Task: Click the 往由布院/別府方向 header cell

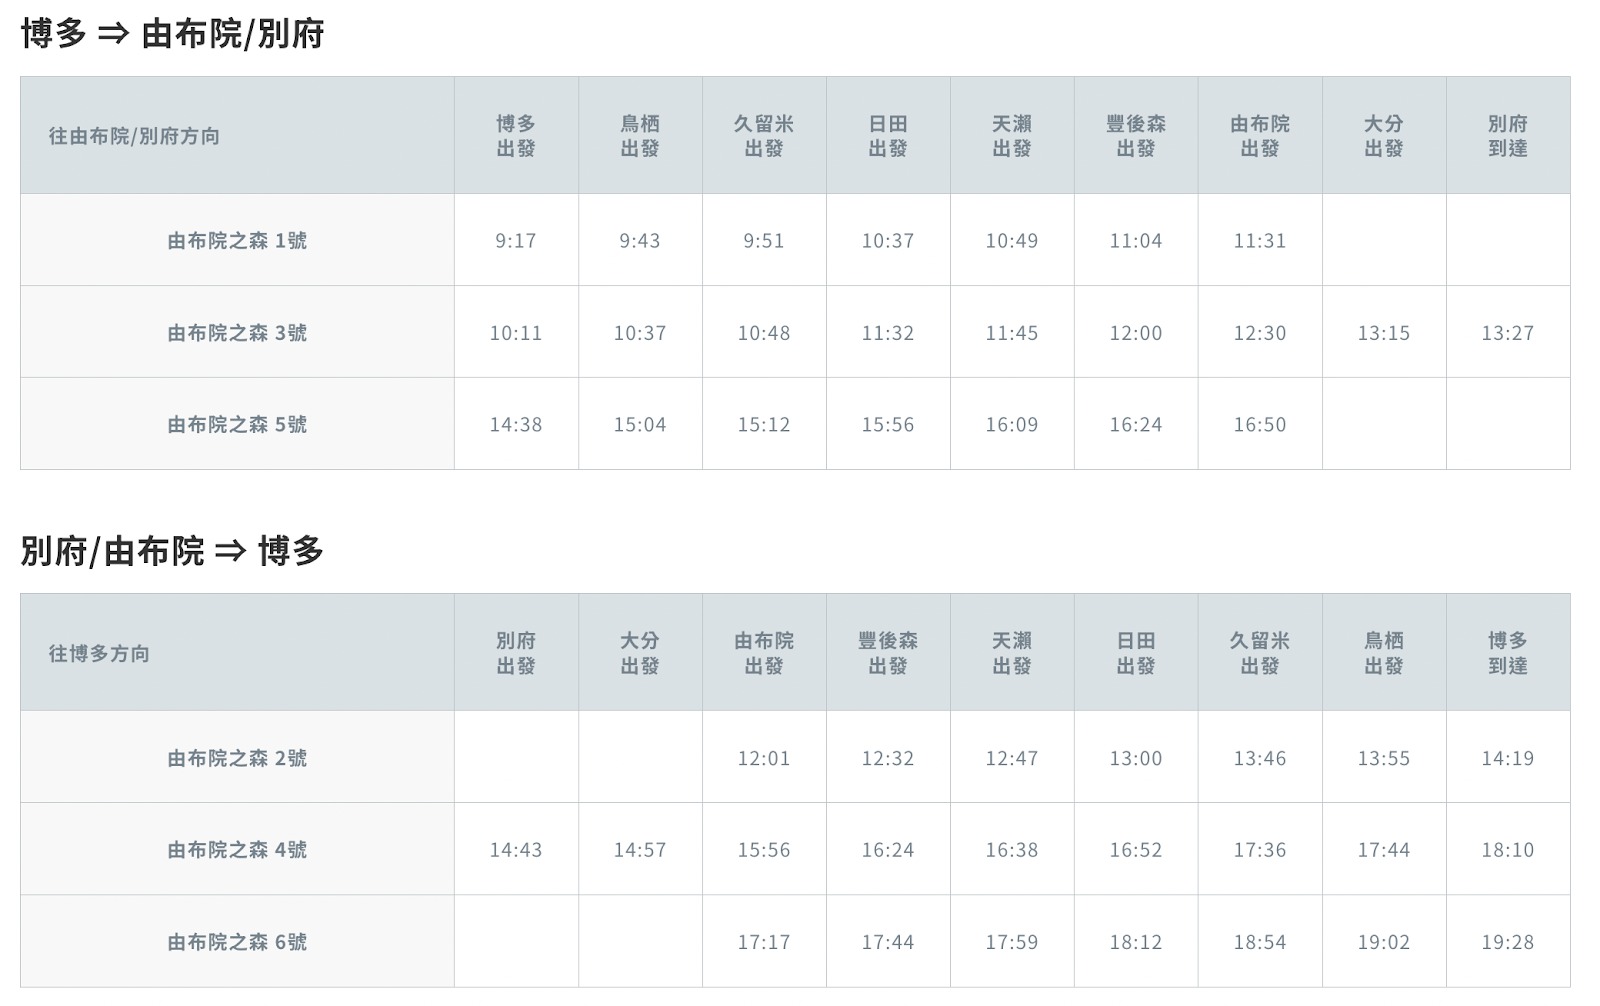Action: click(x=237, y=136)
